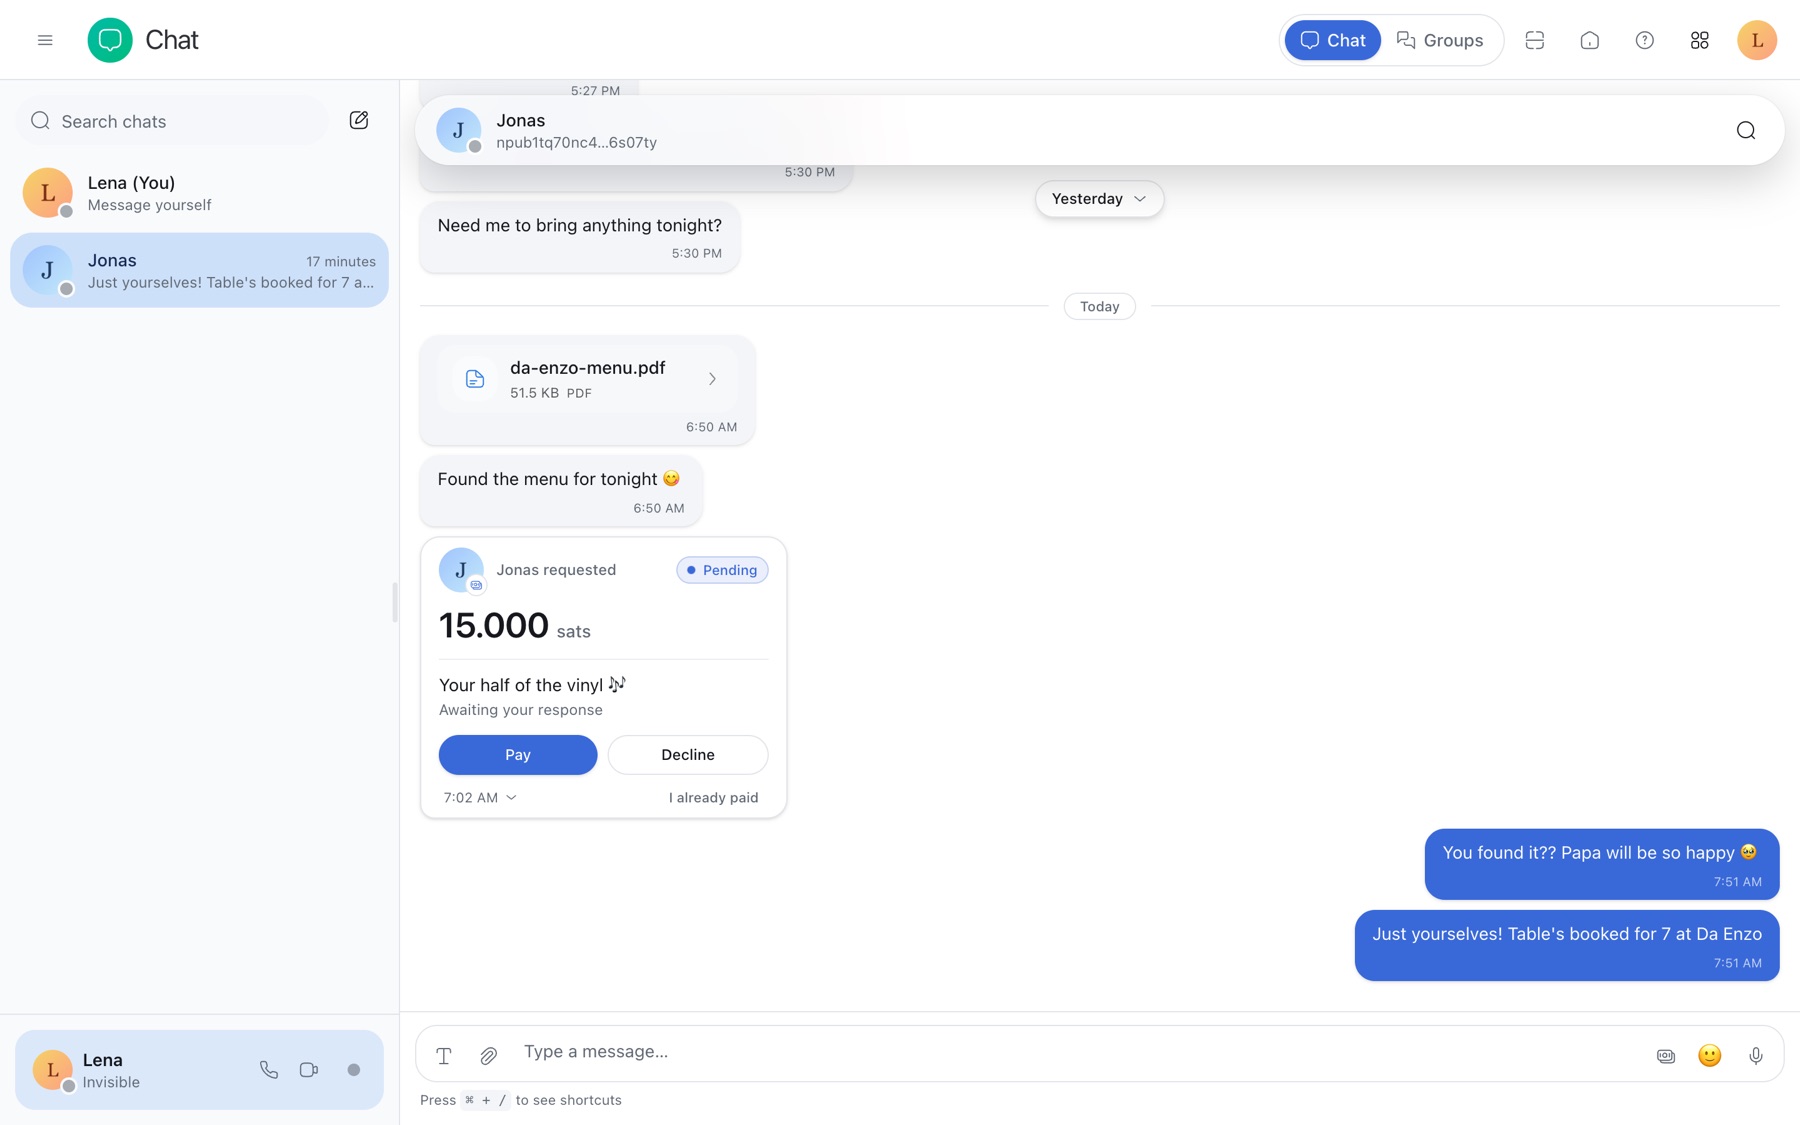Click the green Chat logo icon
Screen dimensions: 1800x1125
[x=110, y=40]
